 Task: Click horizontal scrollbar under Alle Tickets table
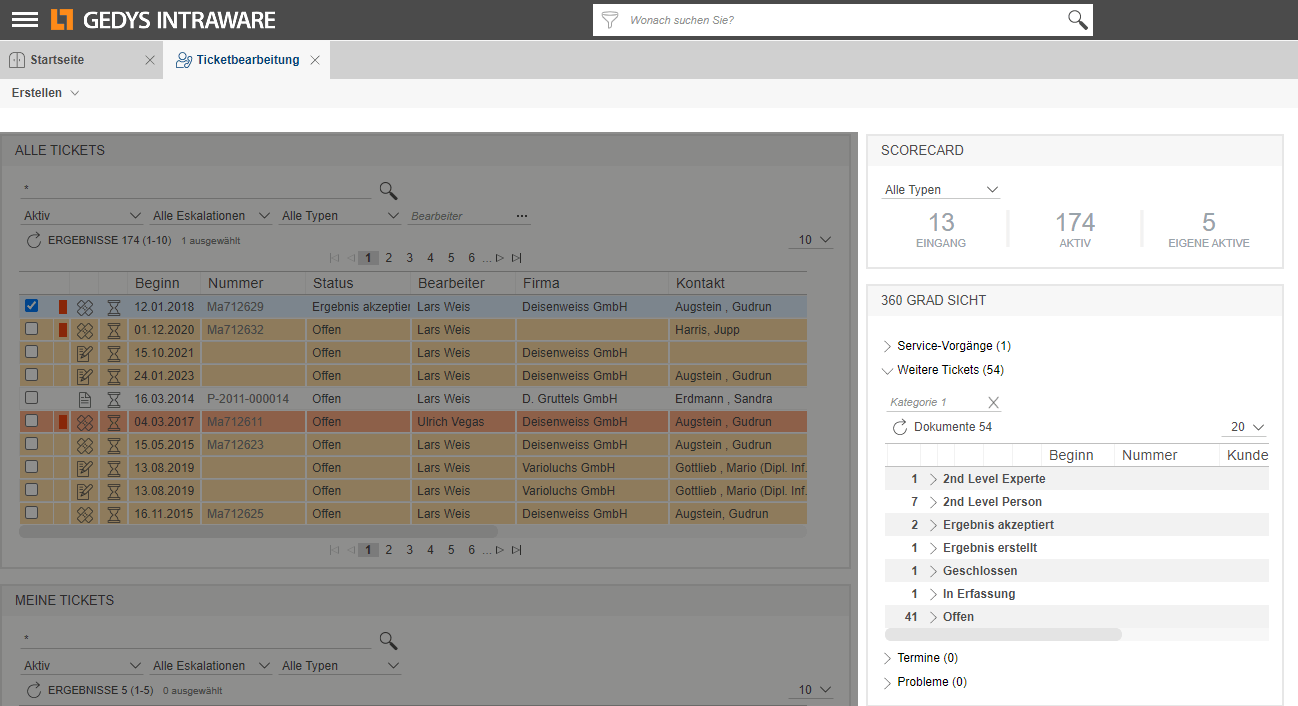[x=258, y=532]
